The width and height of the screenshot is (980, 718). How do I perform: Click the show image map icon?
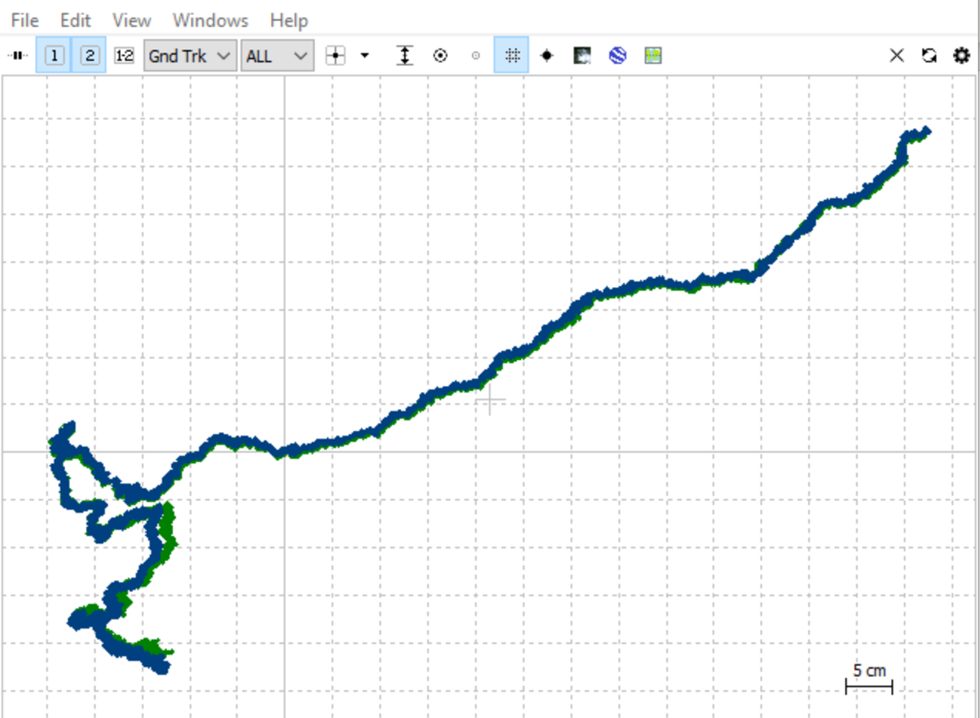point(582,56)
